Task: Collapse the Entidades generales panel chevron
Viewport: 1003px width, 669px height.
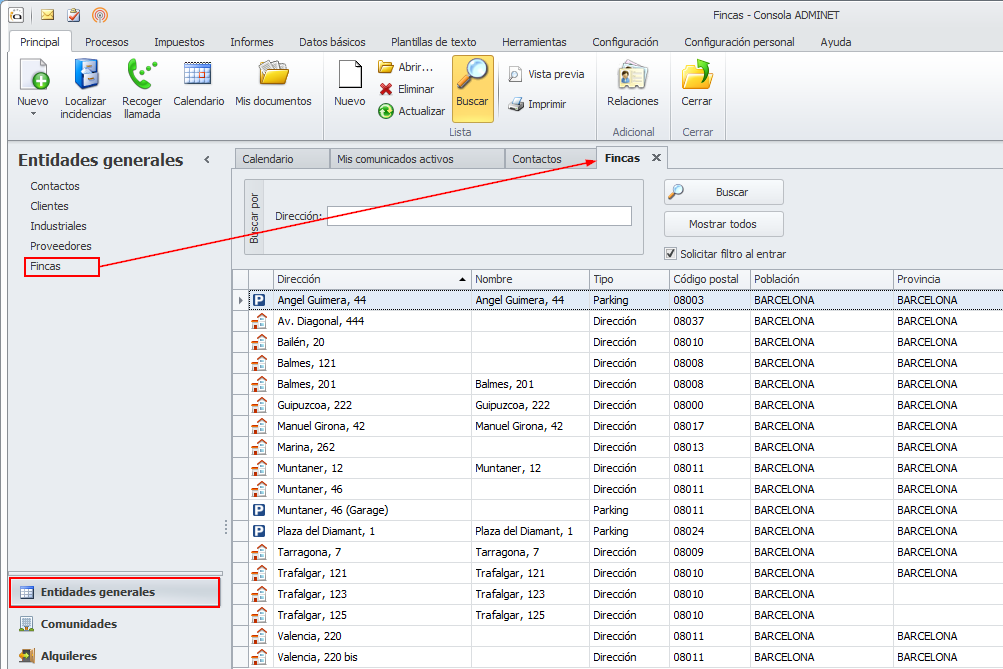Action: [207, 160]
